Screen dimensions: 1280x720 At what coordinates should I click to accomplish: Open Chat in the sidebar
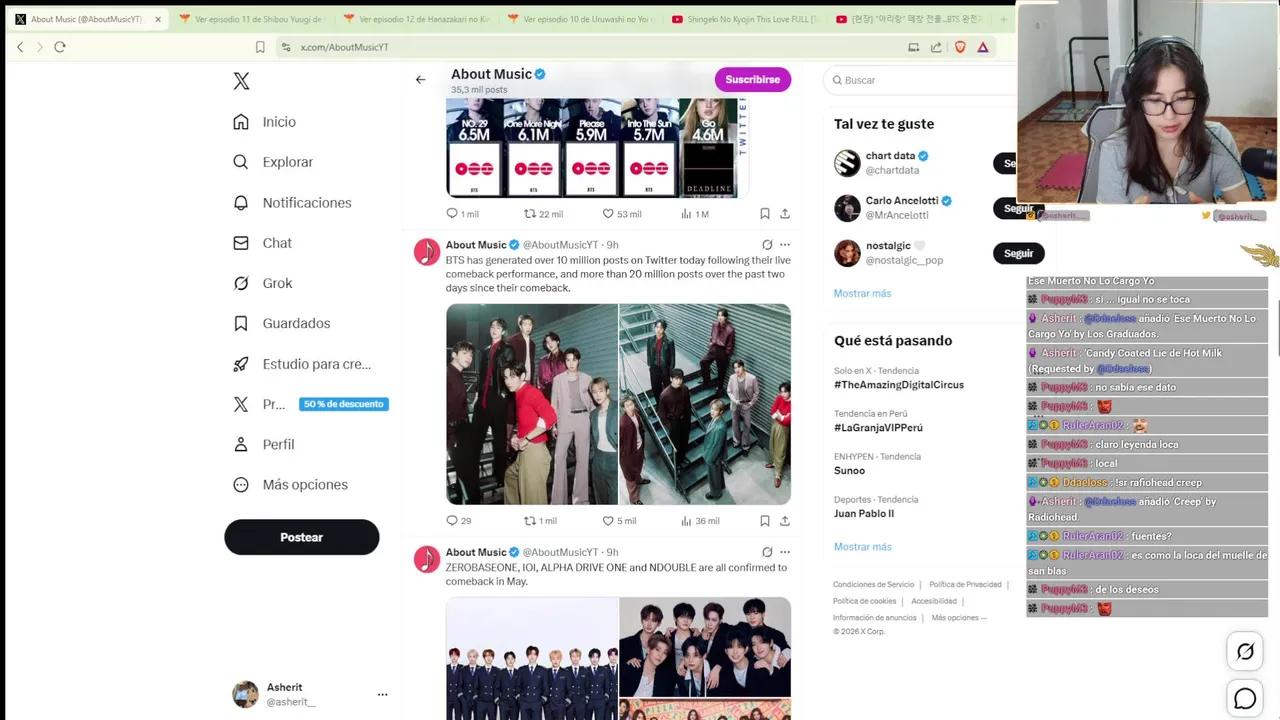click(263, 243)
